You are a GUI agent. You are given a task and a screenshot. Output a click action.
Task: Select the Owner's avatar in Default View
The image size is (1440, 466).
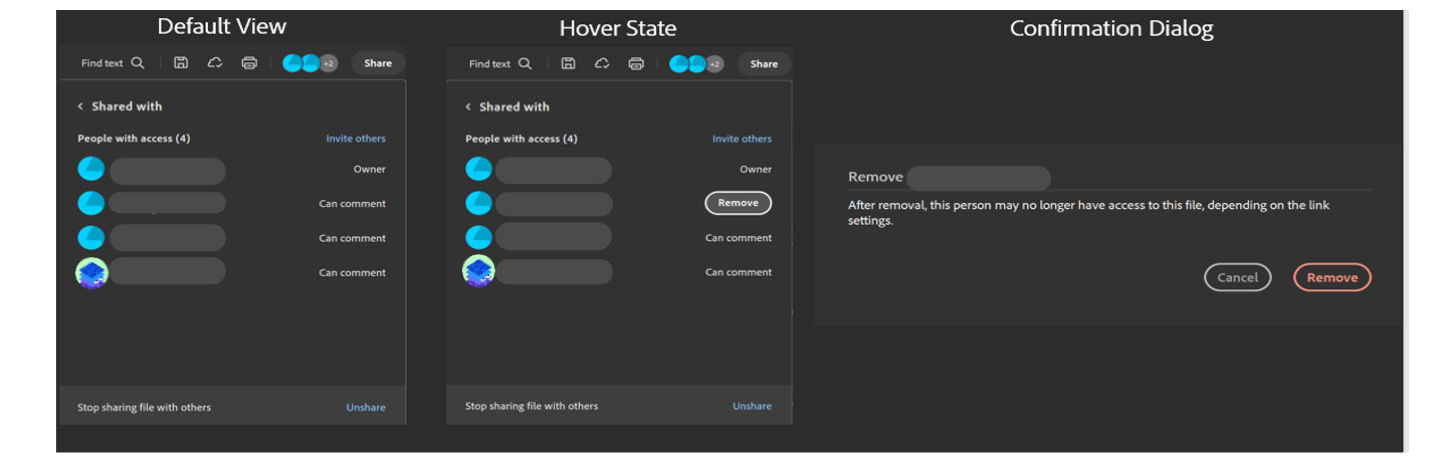tap(91, 169)
